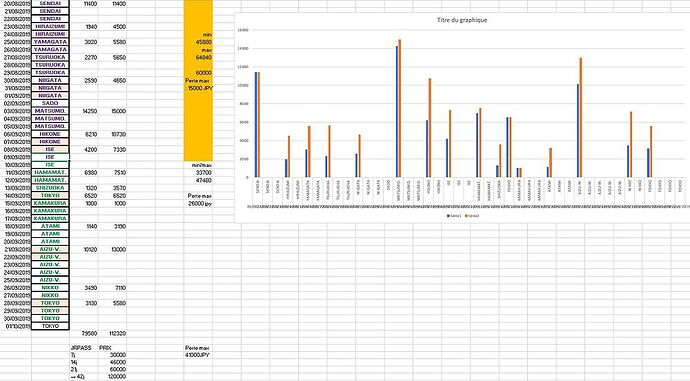Select the orange AIZU-V. bar in chart

pyautogui.click(x=581, y=117)
